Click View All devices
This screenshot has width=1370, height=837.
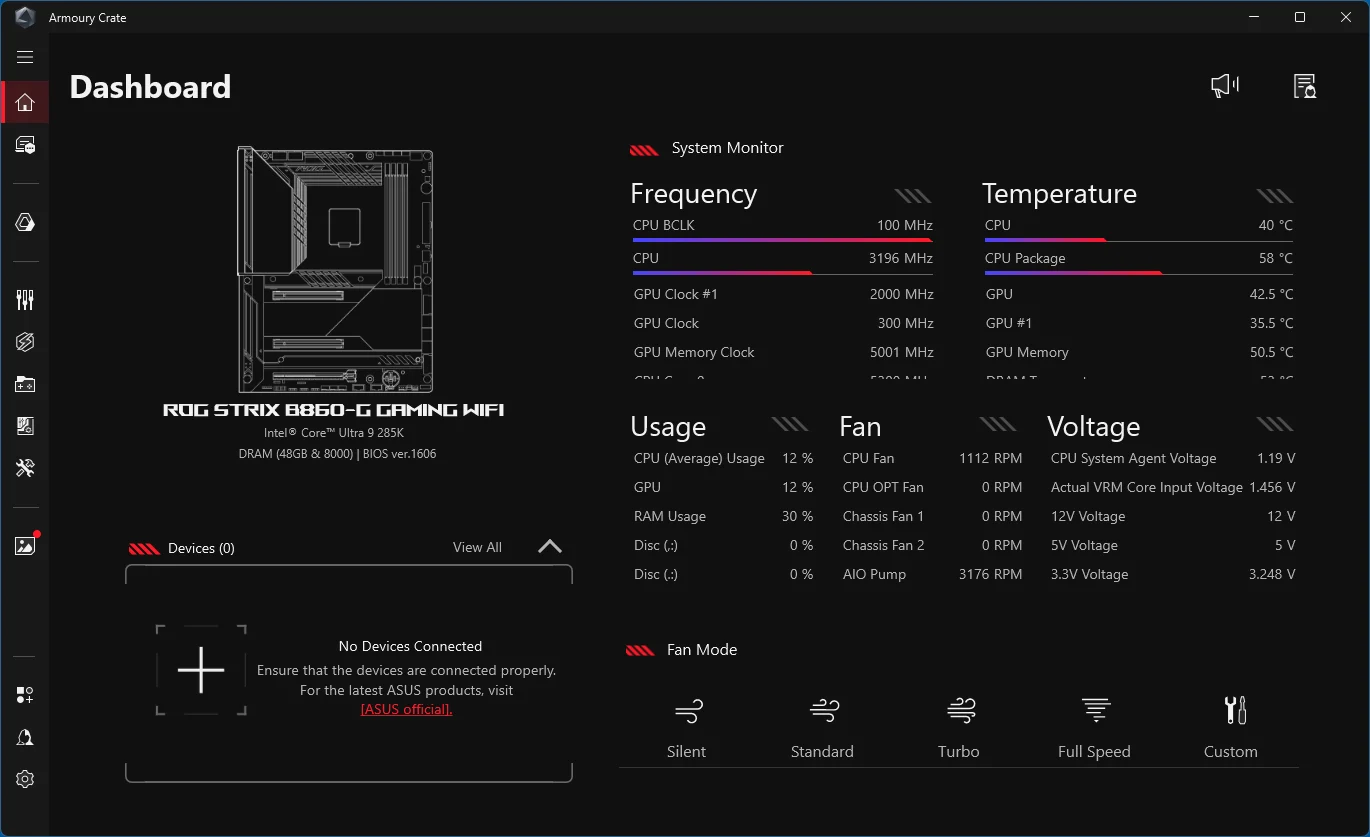(477, 547)
